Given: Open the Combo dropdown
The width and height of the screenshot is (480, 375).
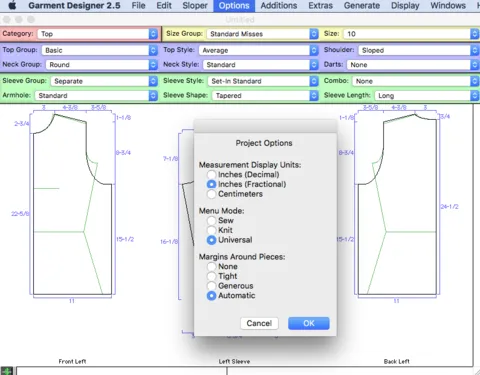Looking at the screenshot, I should 415,81.
